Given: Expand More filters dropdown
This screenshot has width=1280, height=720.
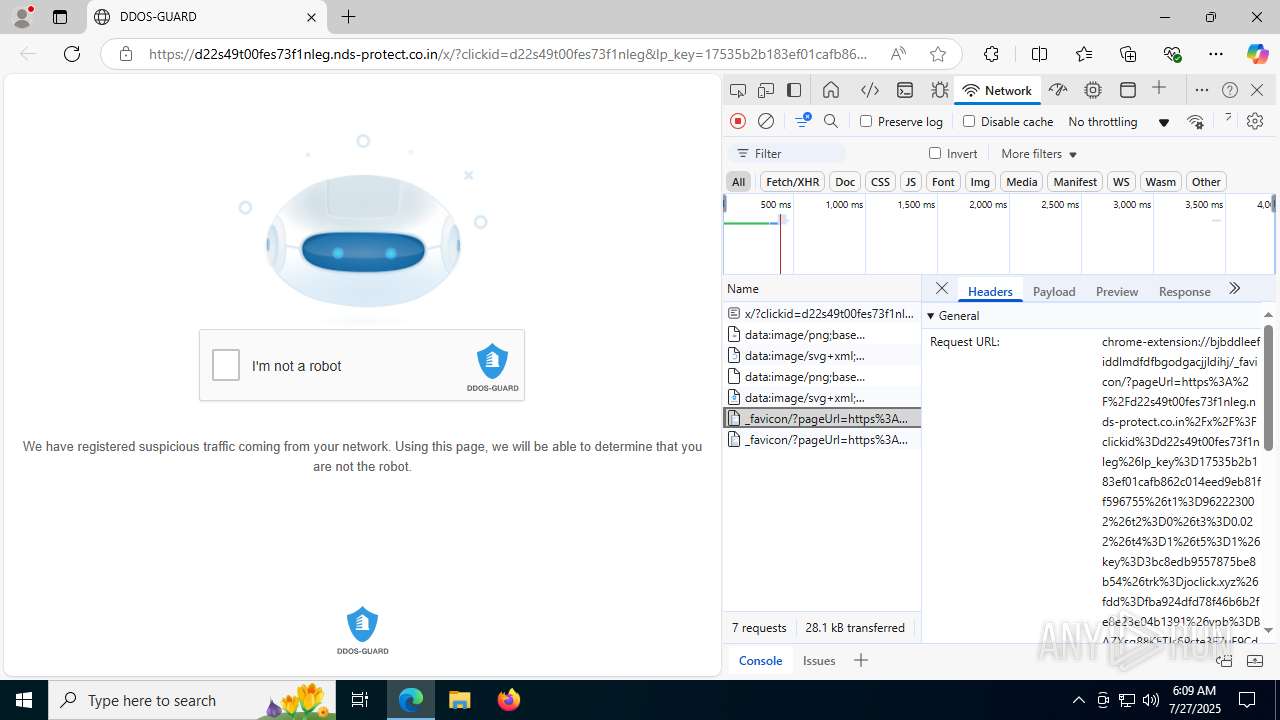Looking at the screenshot, I should (x=1039, y=153).
